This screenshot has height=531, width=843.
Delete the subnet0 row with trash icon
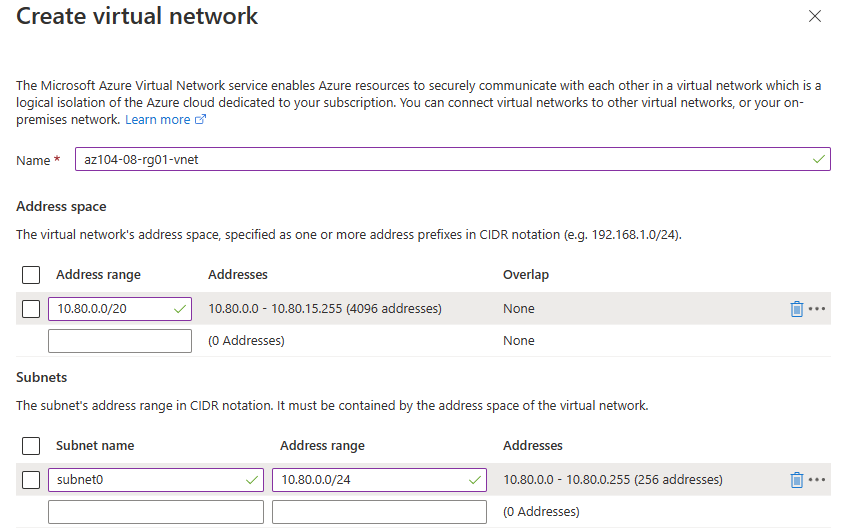click(x=796, y=480)
